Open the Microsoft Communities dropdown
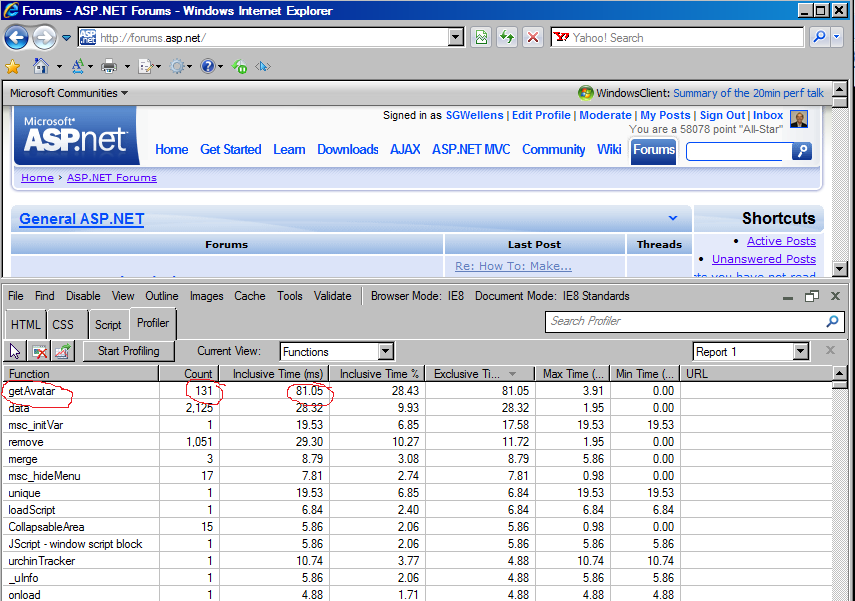This screenshot has height=601, width=855. click(69, 93)
